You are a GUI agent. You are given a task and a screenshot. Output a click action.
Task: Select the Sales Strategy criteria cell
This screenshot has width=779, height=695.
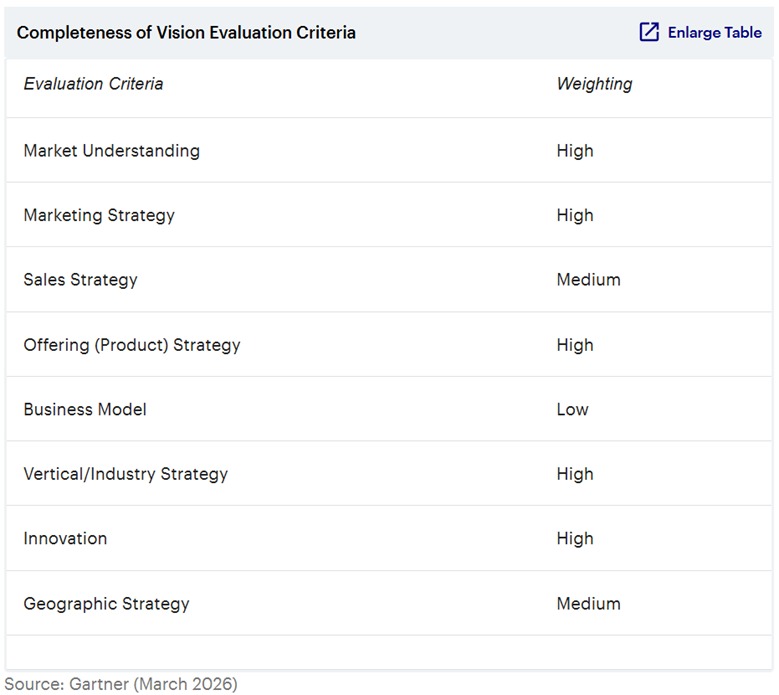(80, 280)
